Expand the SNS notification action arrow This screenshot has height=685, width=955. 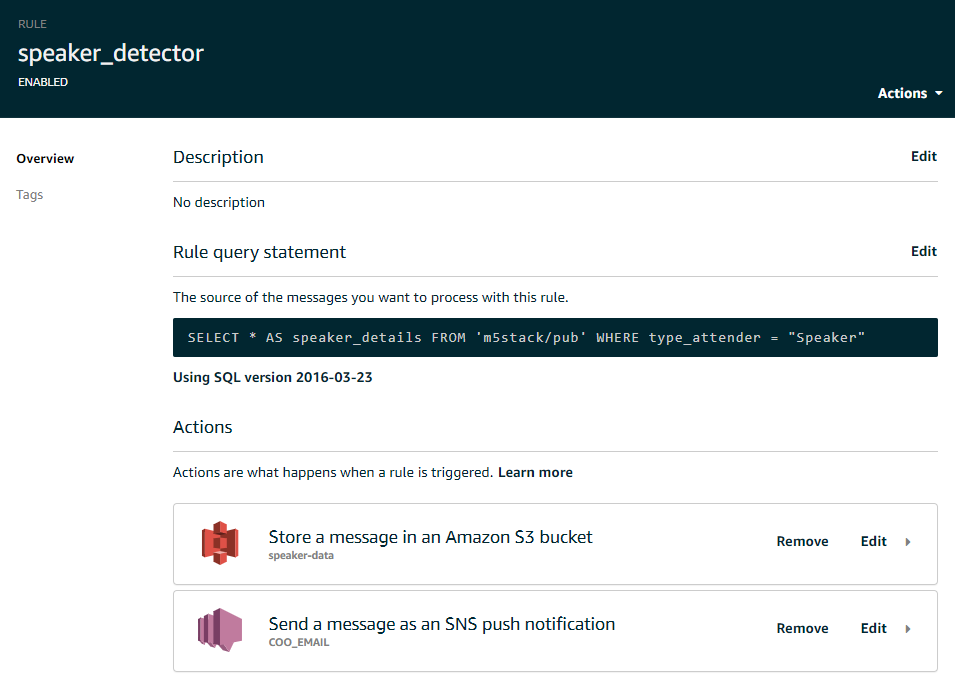[x=908, y=629]
